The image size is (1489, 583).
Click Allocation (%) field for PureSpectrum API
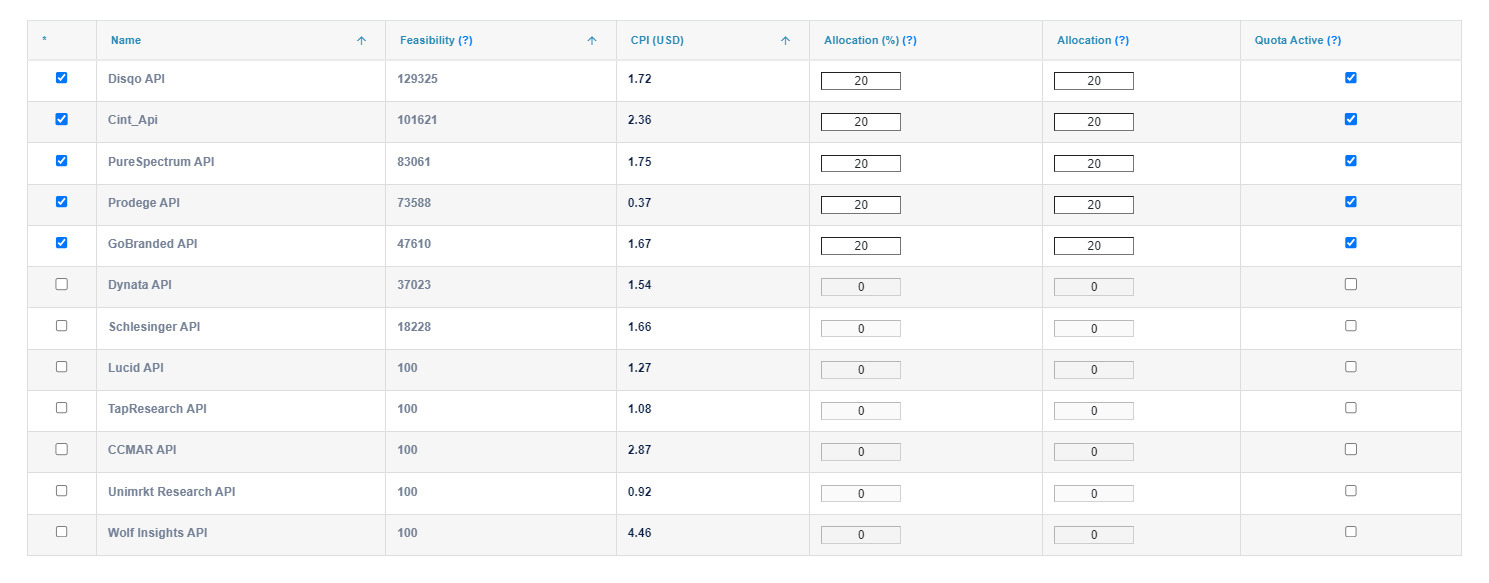[x=861, y=163]
